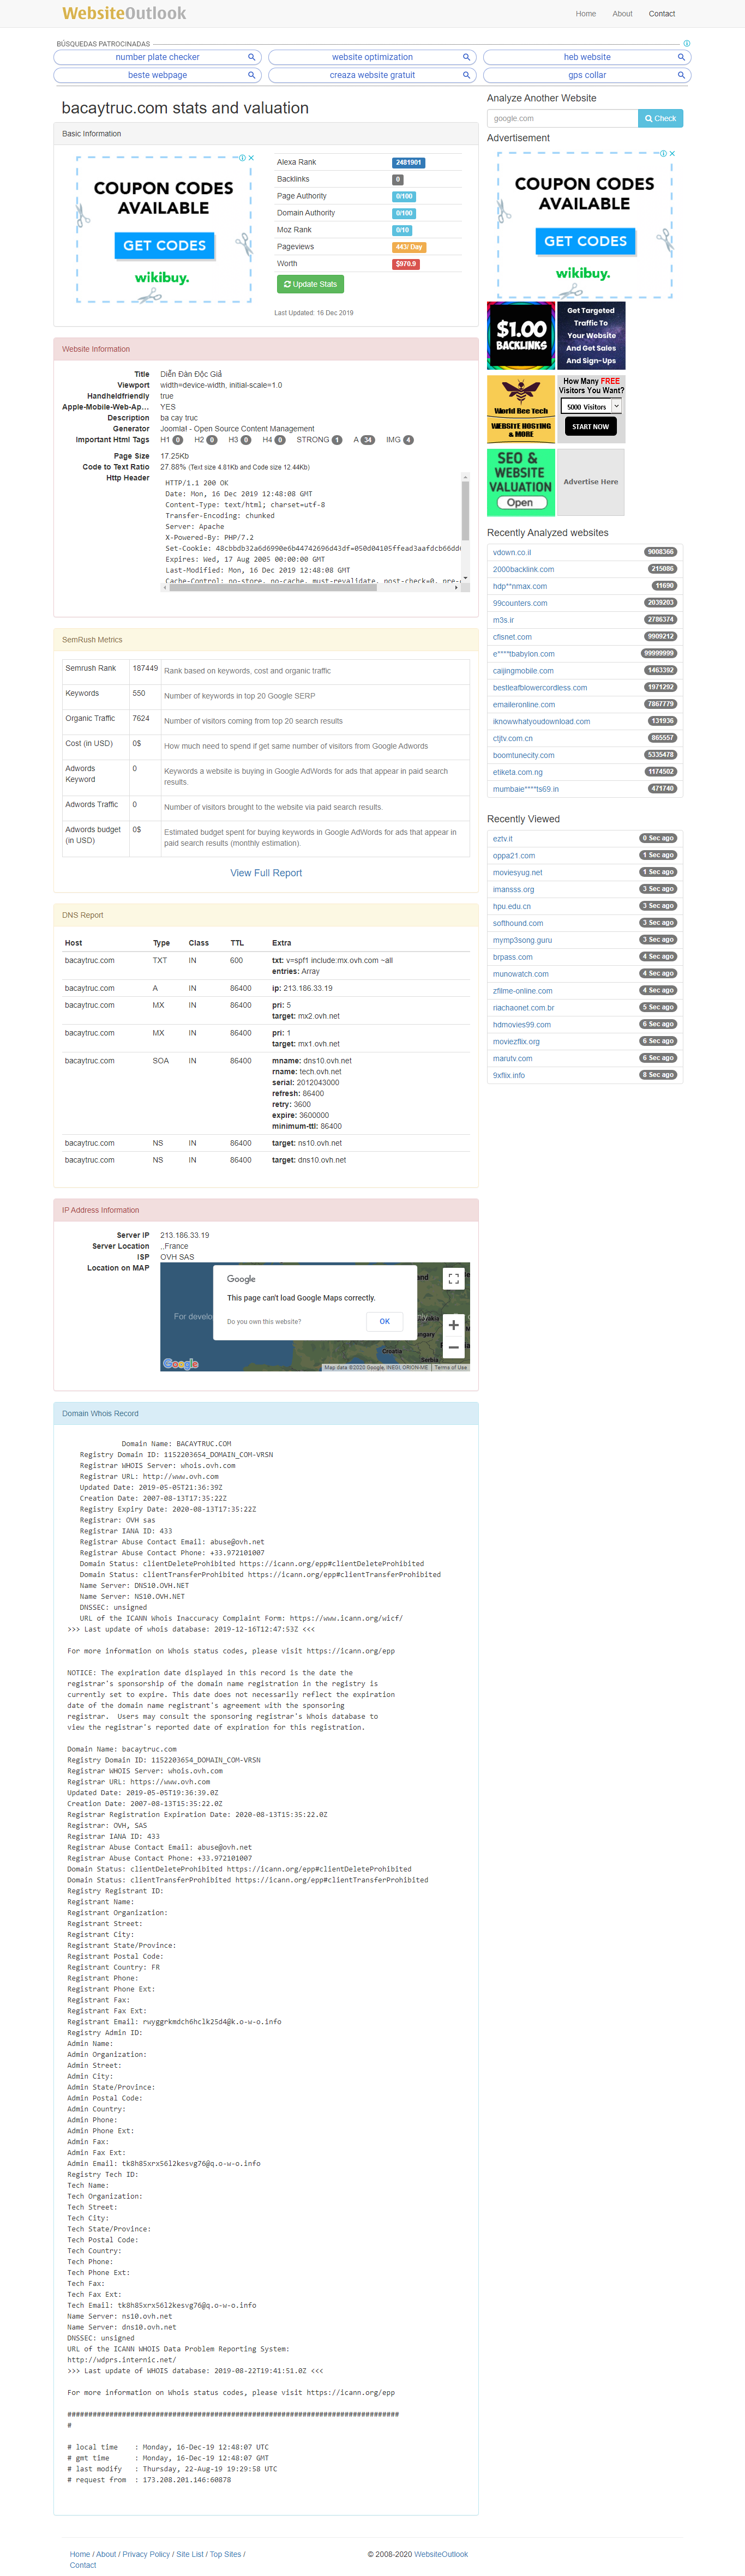745x2576 pixels.
Task: Click the HTTP header horizontal scrollbar
Action: coord(273,587)
